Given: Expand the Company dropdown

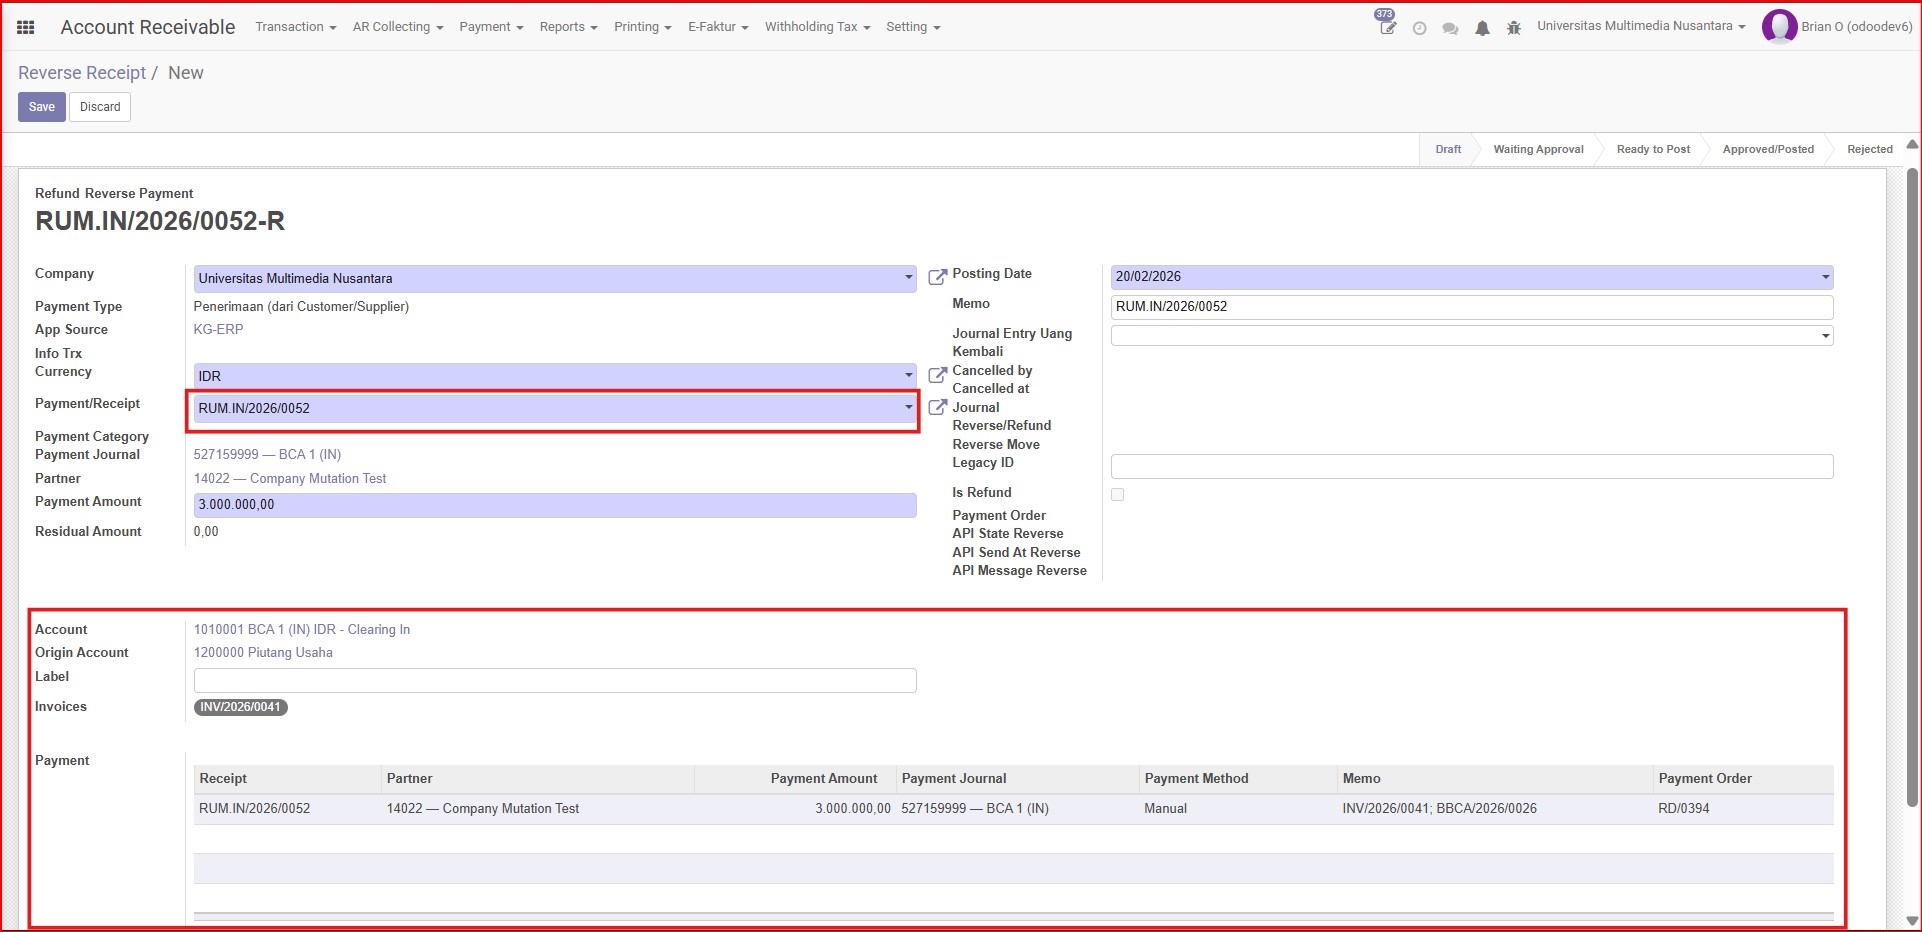Looking at the screenshot, I should tap(908, 278).
